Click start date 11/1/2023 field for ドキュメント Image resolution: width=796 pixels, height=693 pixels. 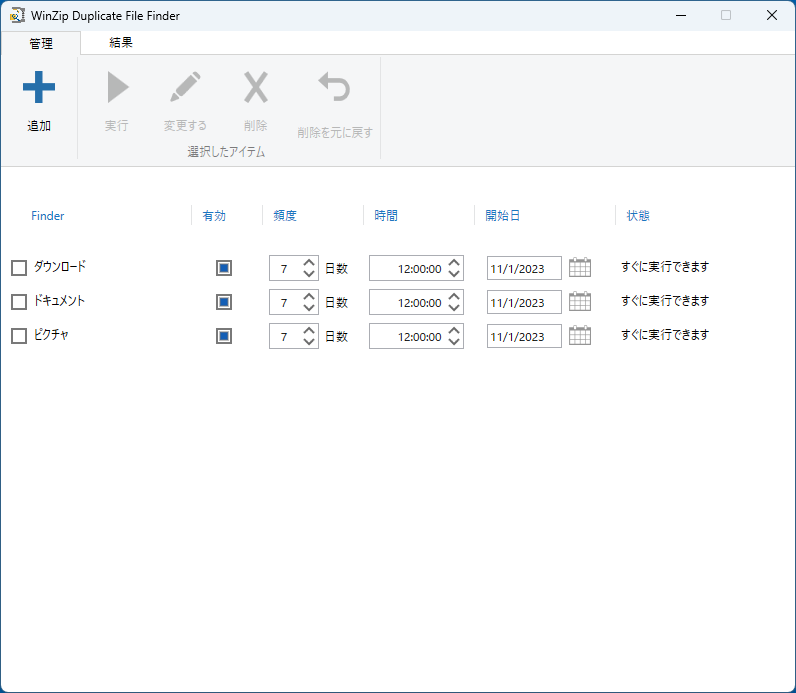[x=524, y=302]
